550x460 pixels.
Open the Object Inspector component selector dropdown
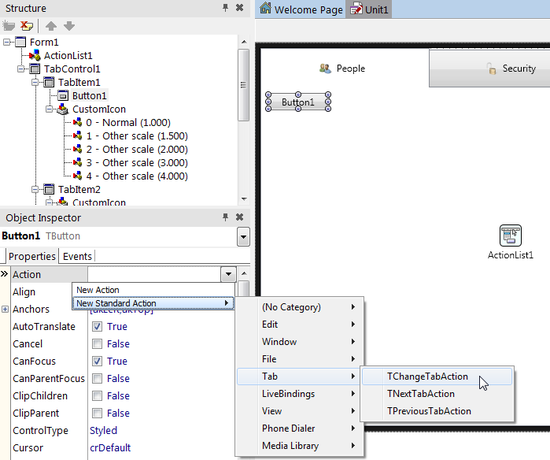coord(243,236)
